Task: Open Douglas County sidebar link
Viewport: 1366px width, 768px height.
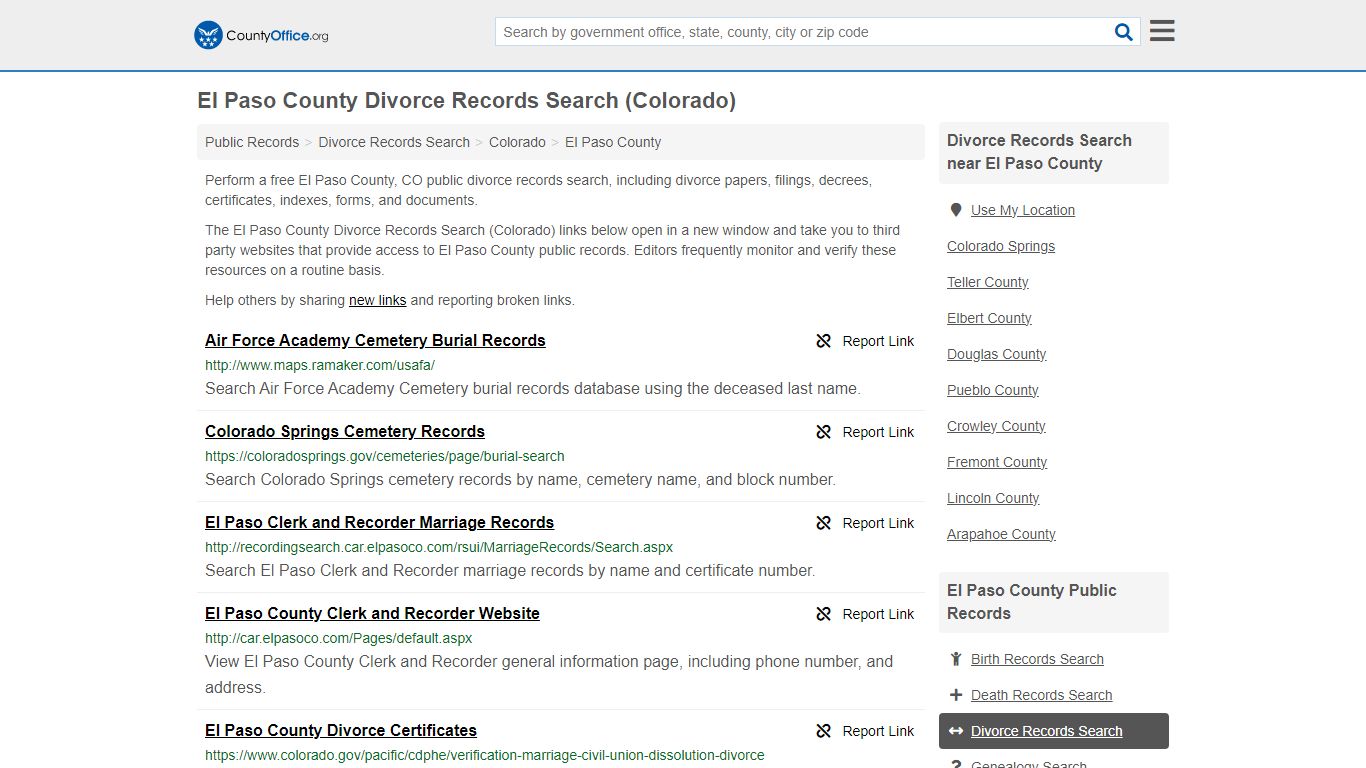Action: tap(997, 354)
